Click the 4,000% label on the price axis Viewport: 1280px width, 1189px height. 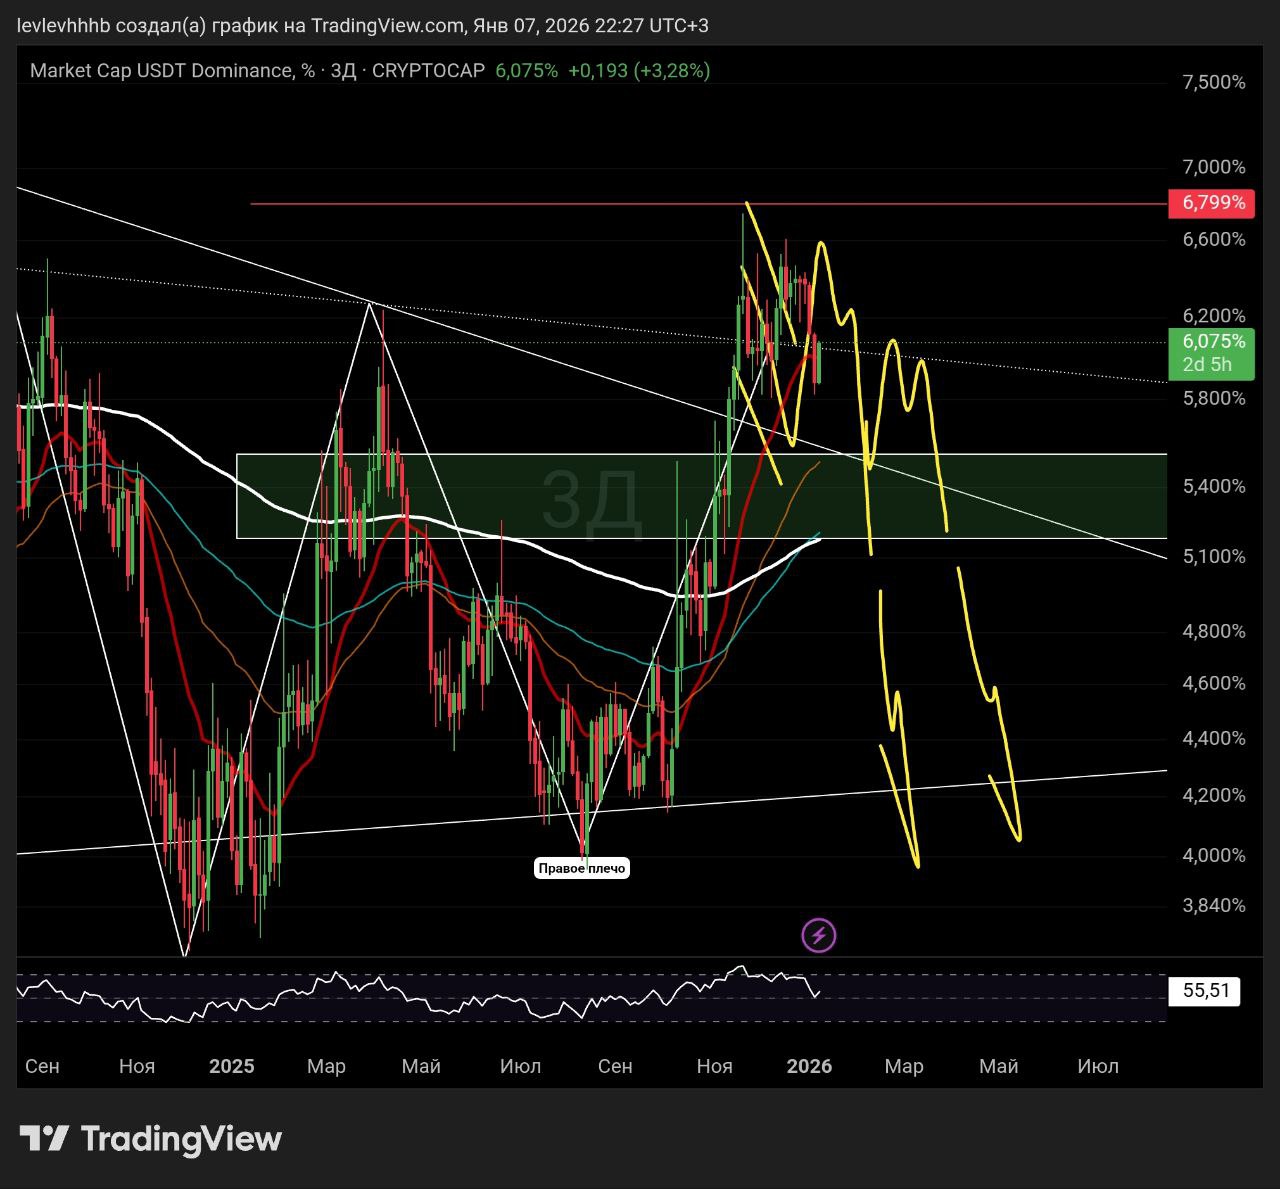coord(1213,855)
